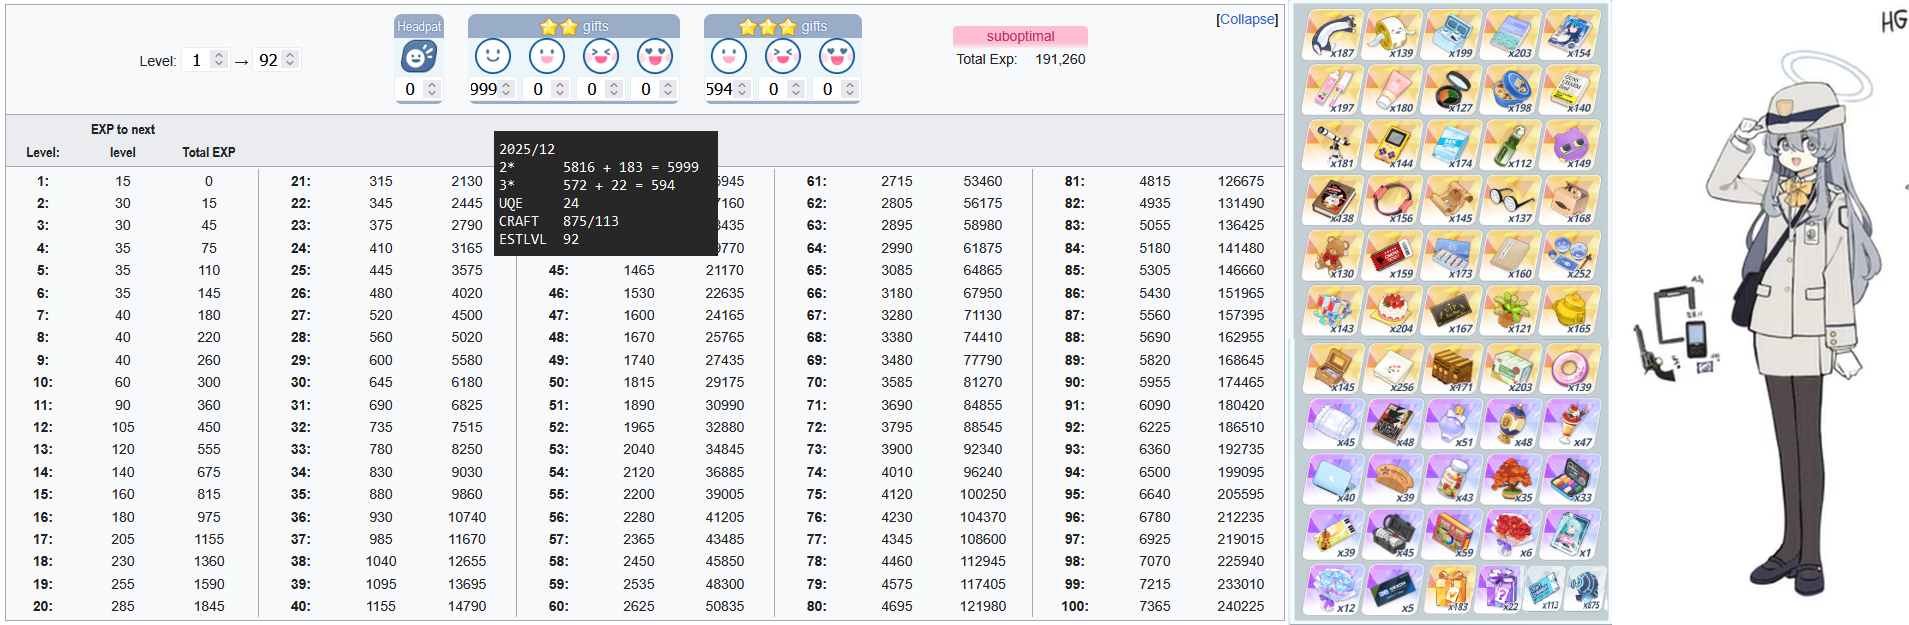Select the rose bouquet gift x6

(1511, 534)
